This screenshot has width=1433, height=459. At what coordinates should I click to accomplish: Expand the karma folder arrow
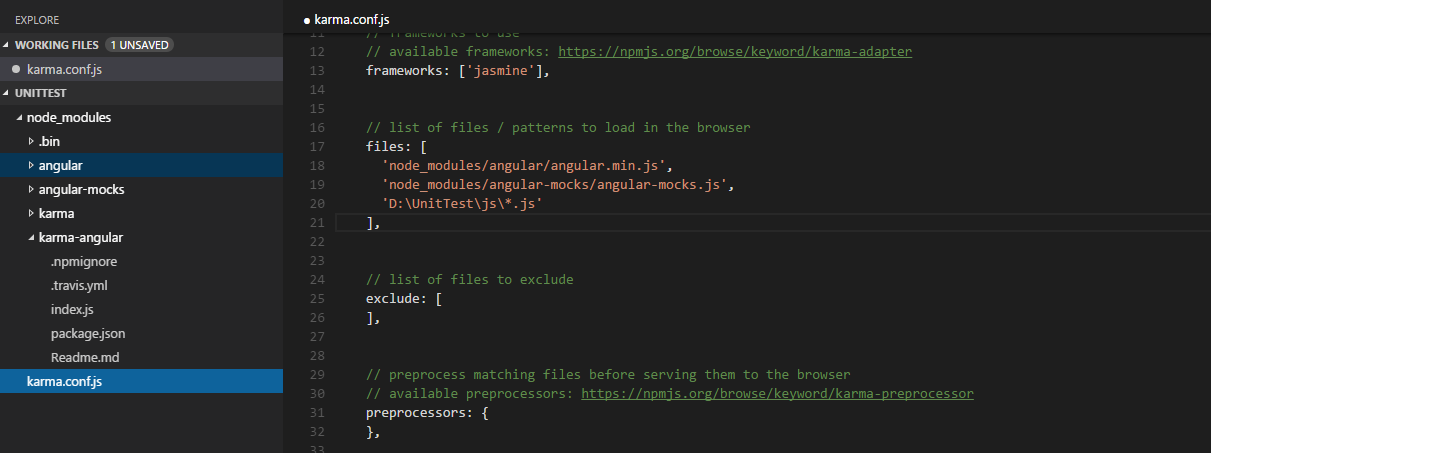coord(31,213)
